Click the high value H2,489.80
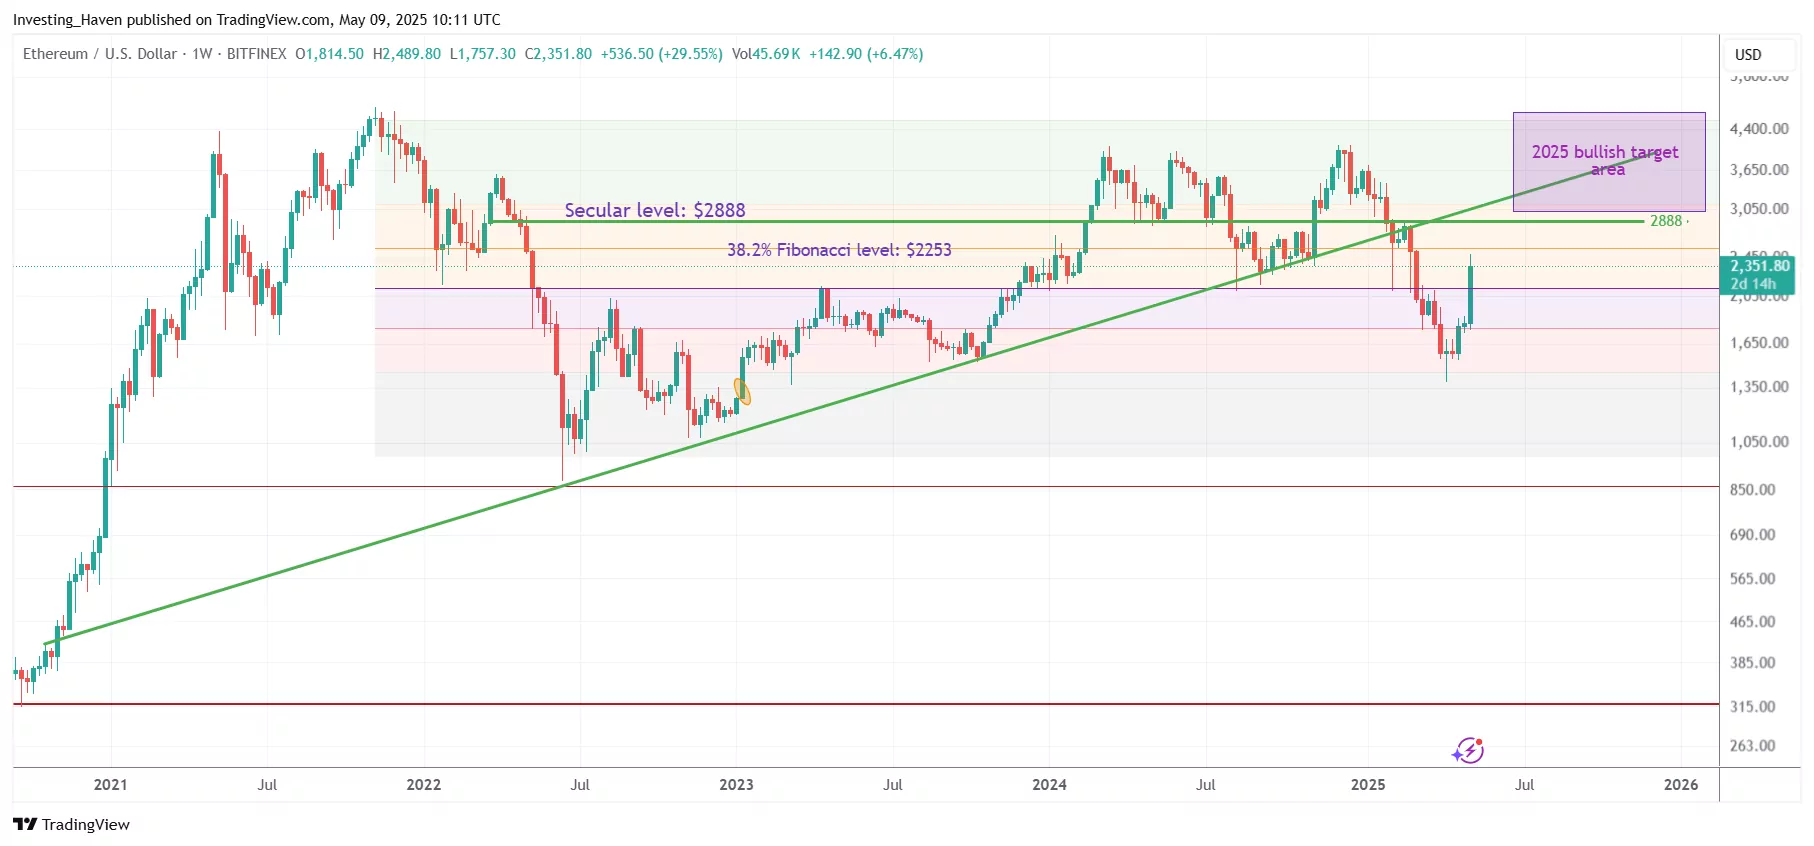This screenshot has height=846, width=1814. [407, 54]
